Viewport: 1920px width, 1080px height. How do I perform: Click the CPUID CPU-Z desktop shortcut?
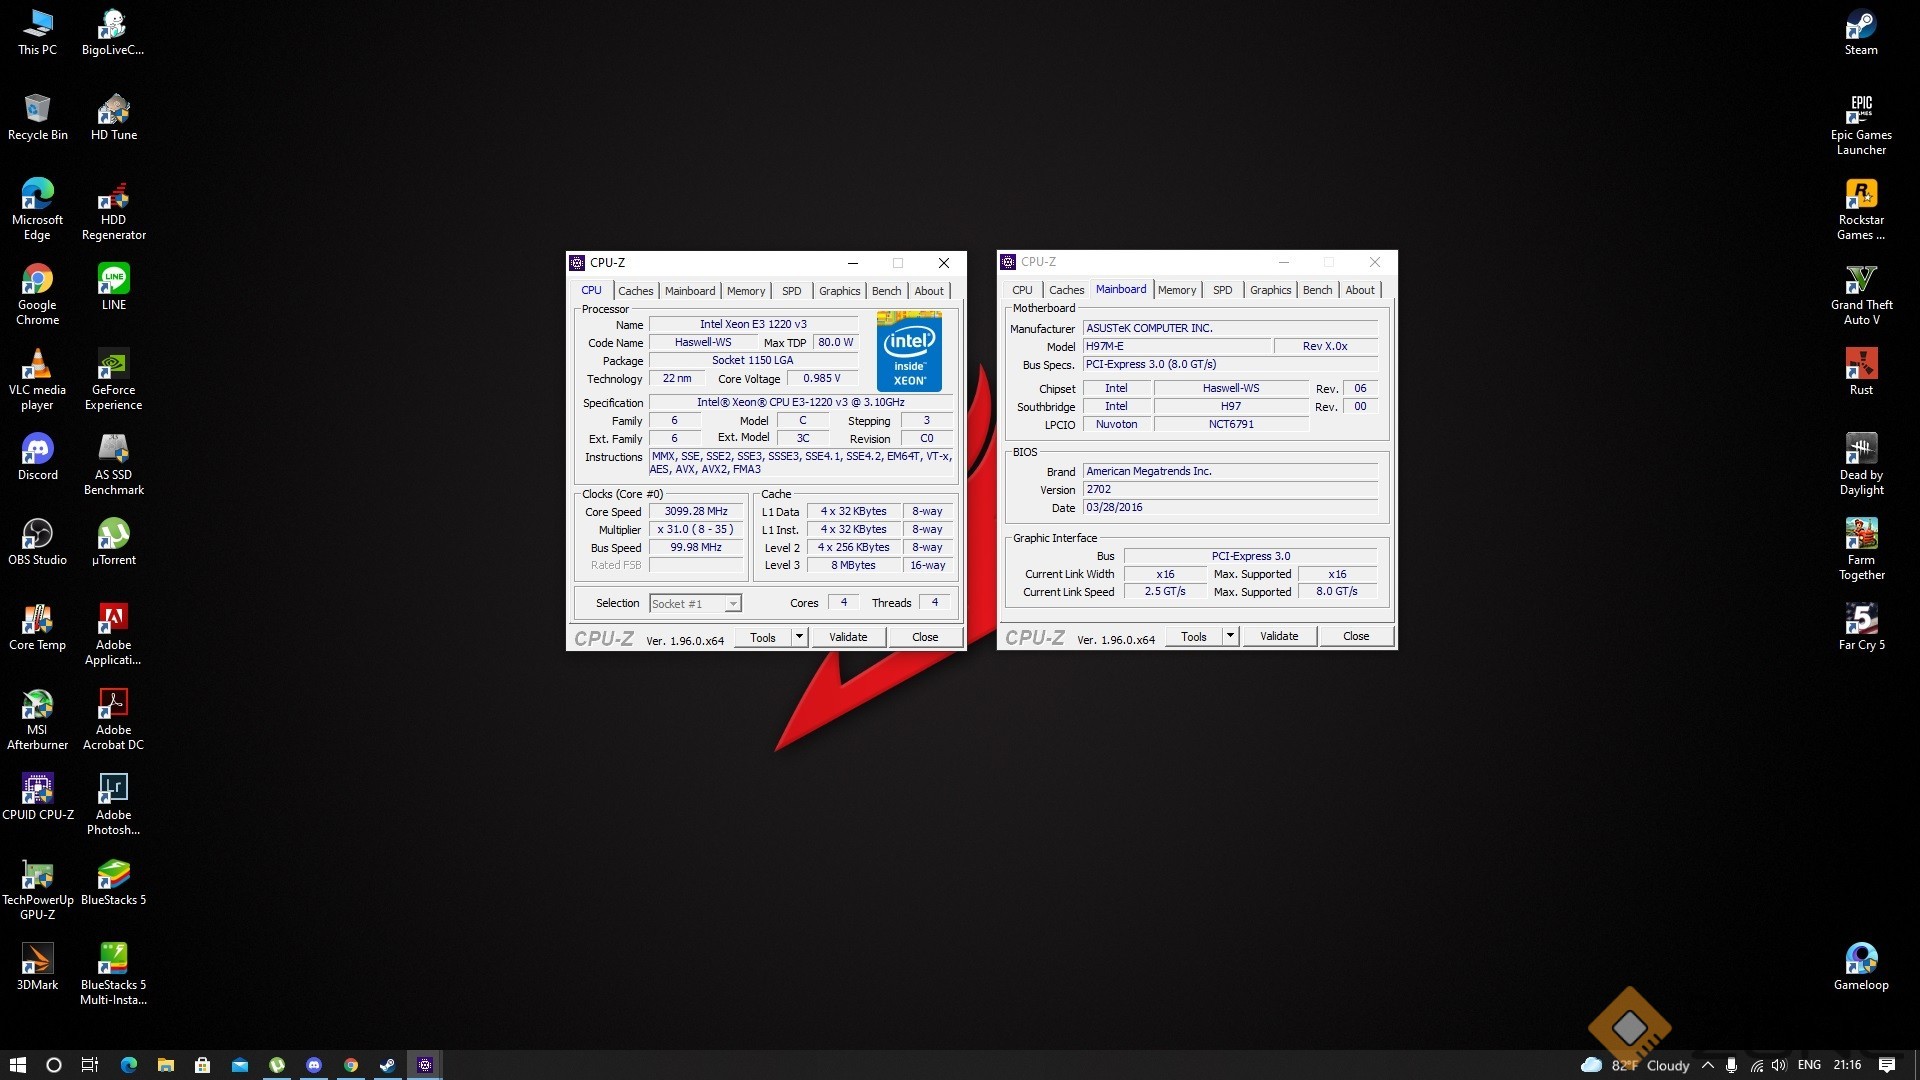[37, 790]
